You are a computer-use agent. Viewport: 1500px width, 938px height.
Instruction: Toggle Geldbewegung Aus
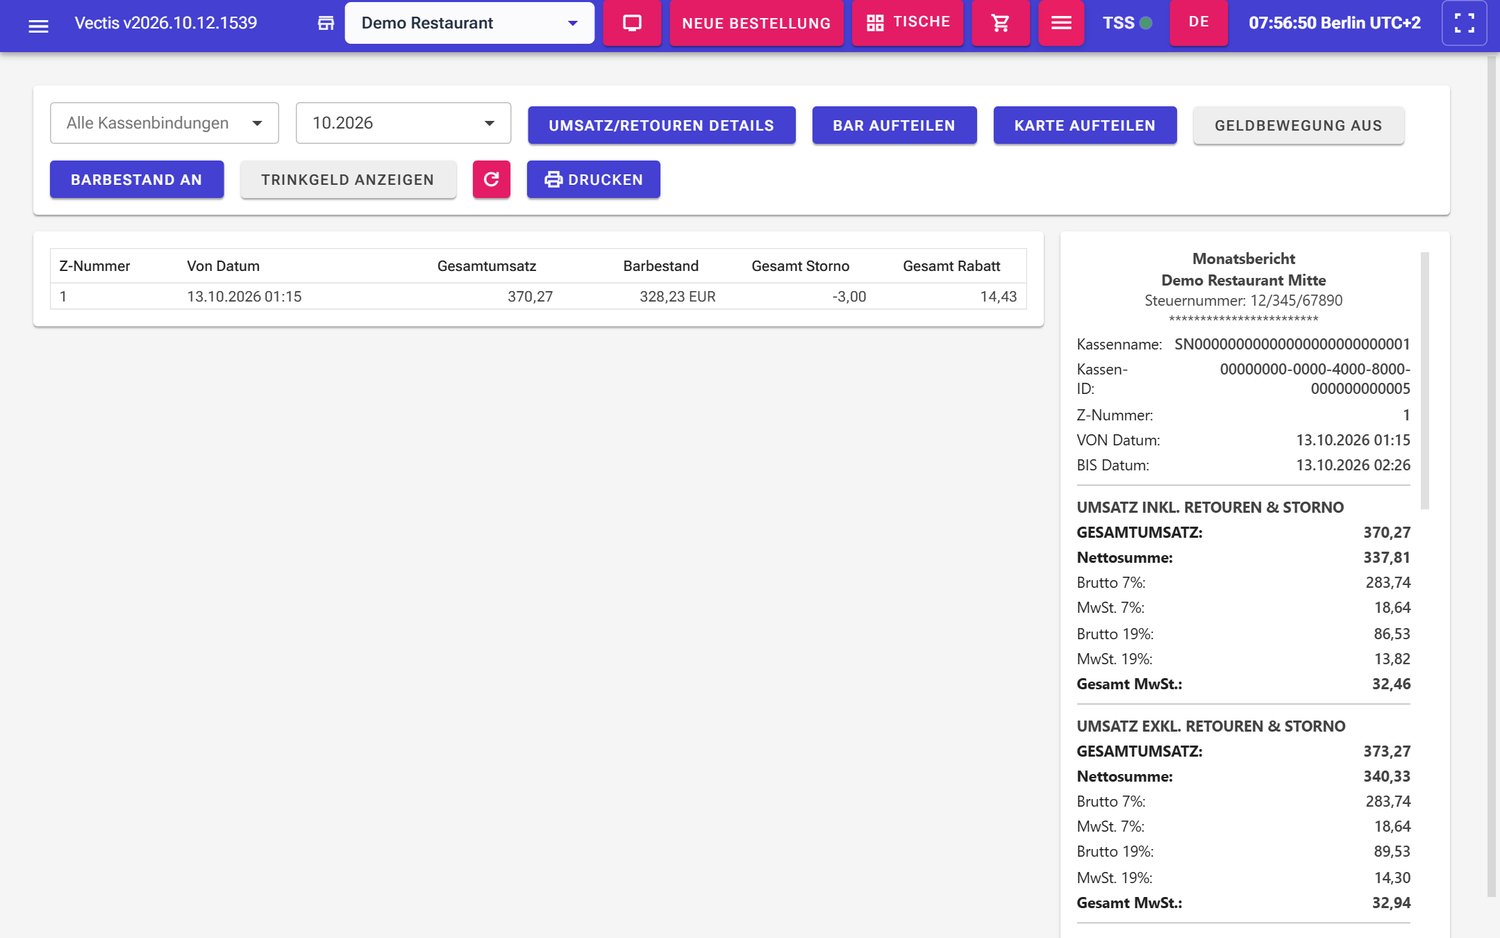coord(1298,125)
